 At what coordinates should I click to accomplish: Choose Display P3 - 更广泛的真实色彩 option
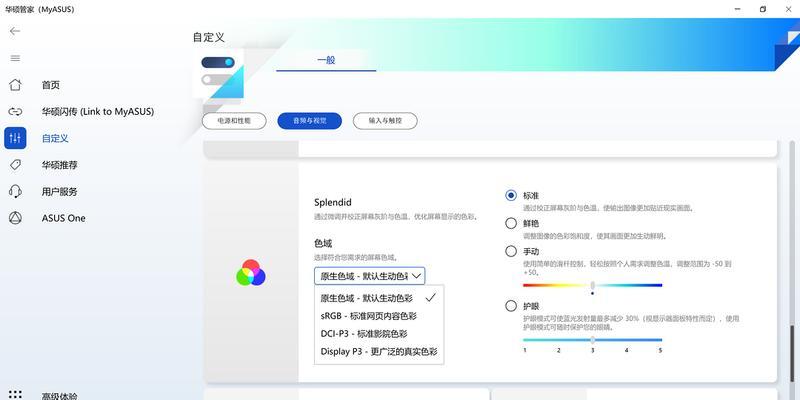tap(379, 352)
